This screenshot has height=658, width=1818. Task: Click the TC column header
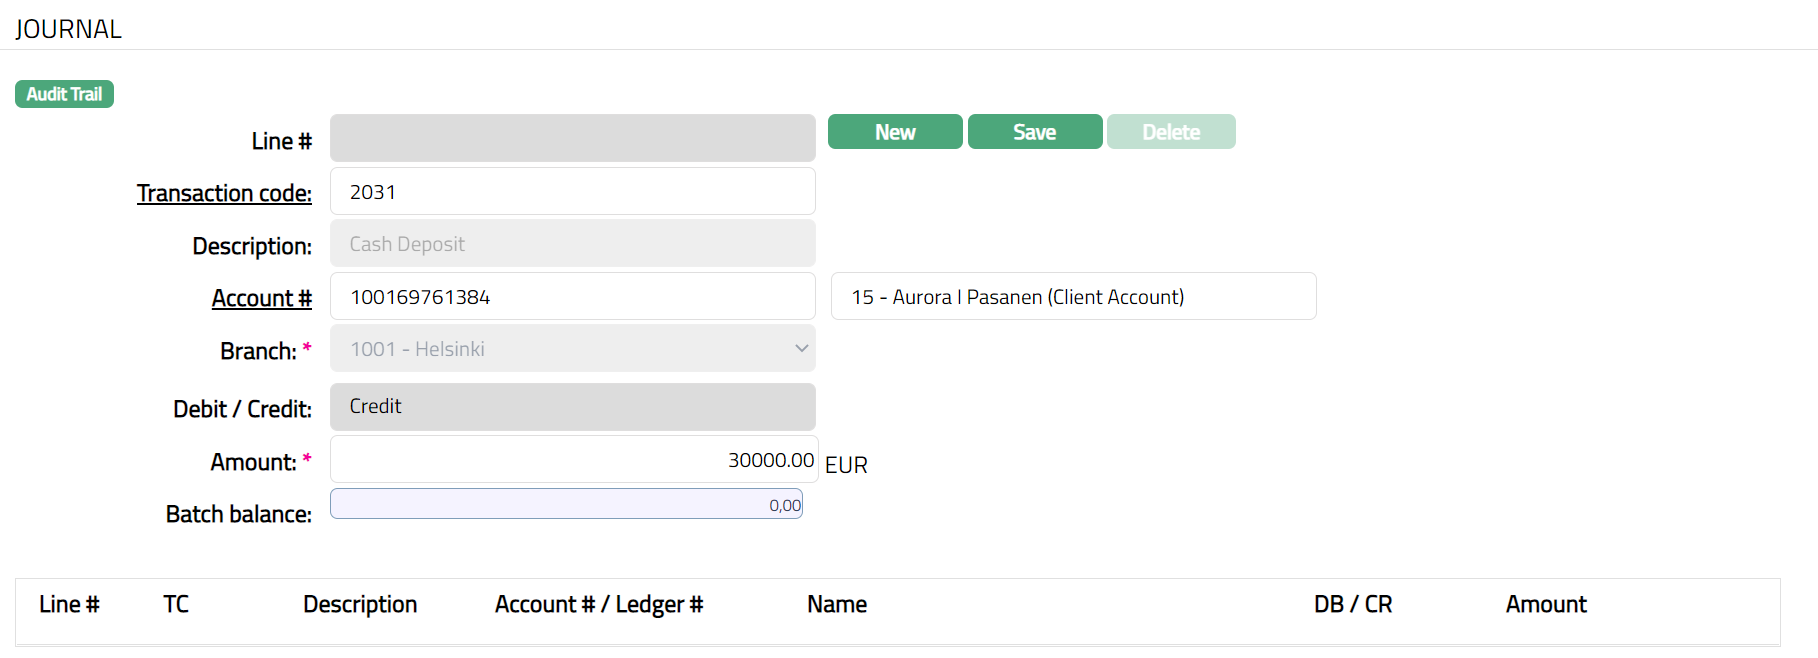[176, 604]
